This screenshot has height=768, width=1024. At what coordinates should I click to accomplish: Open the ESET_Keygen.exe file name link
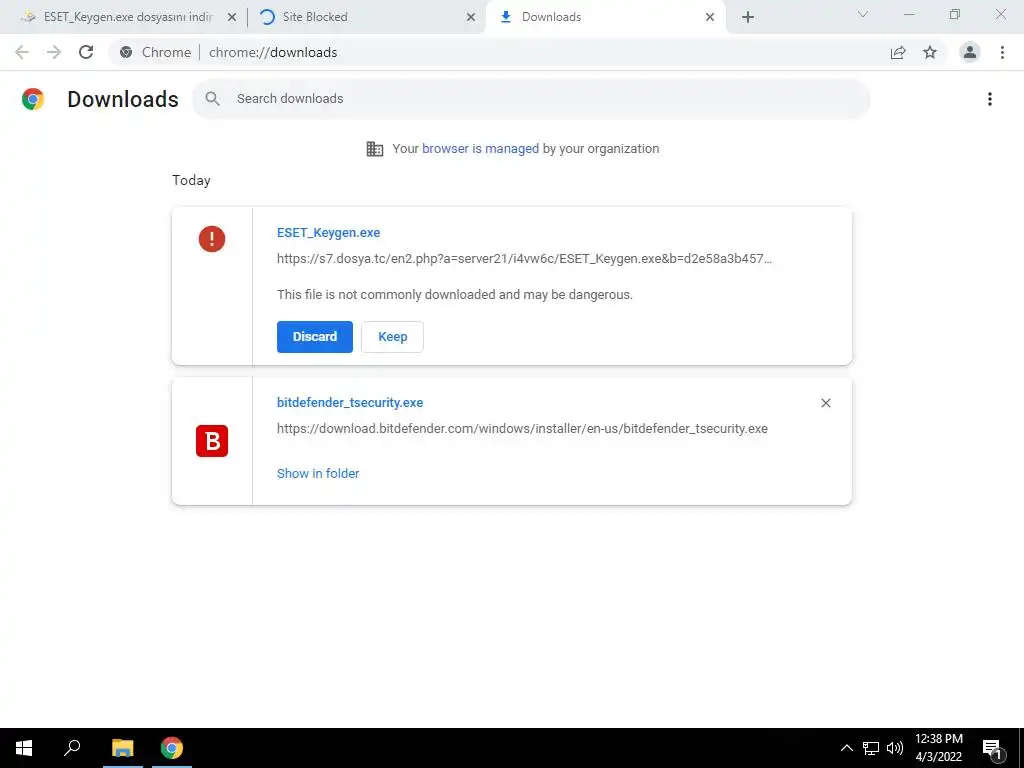328,232
